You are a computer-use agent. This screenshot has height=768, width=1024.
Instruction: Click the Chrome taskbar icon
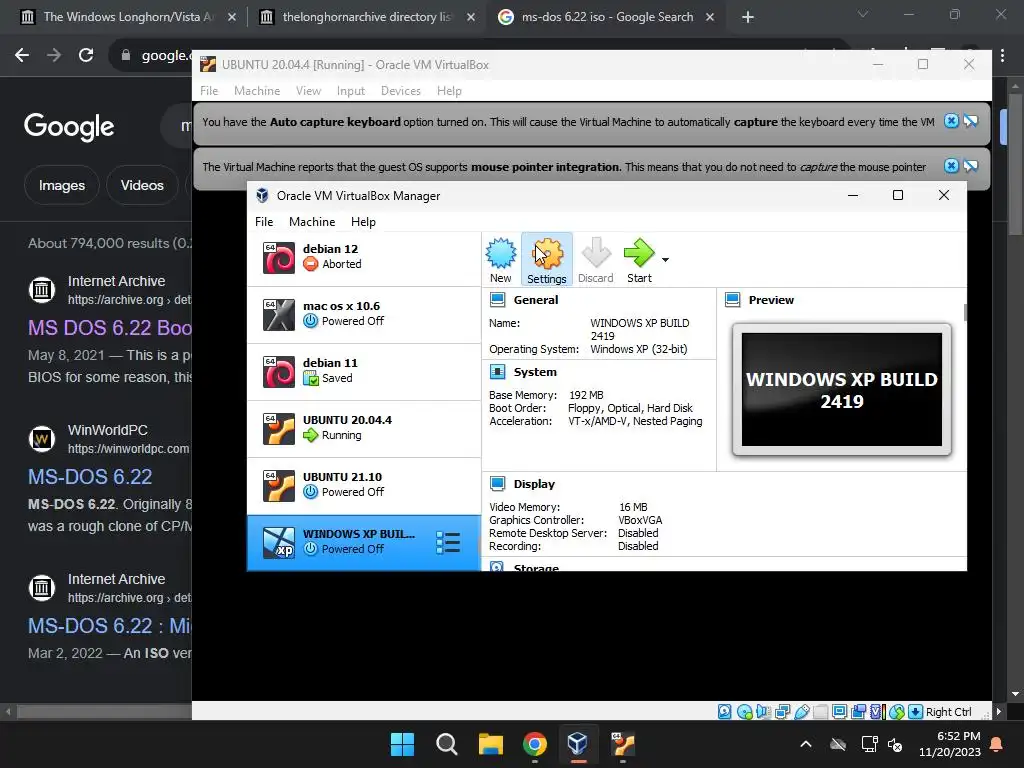click(x=535, y=744)
